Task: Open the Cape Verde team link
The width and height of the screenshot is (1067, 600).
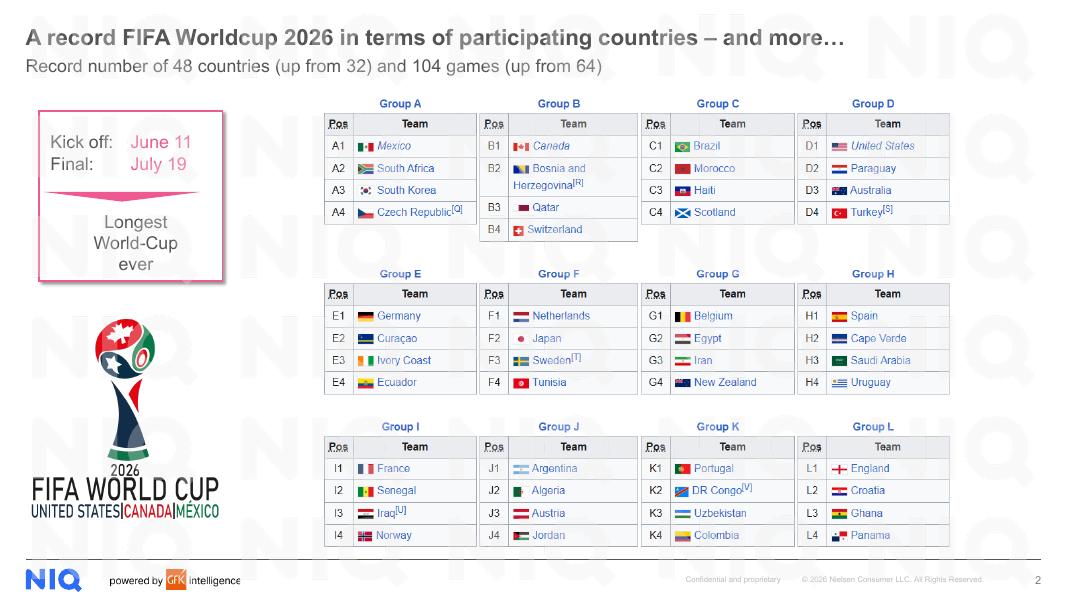Action: tap(878, 339)
